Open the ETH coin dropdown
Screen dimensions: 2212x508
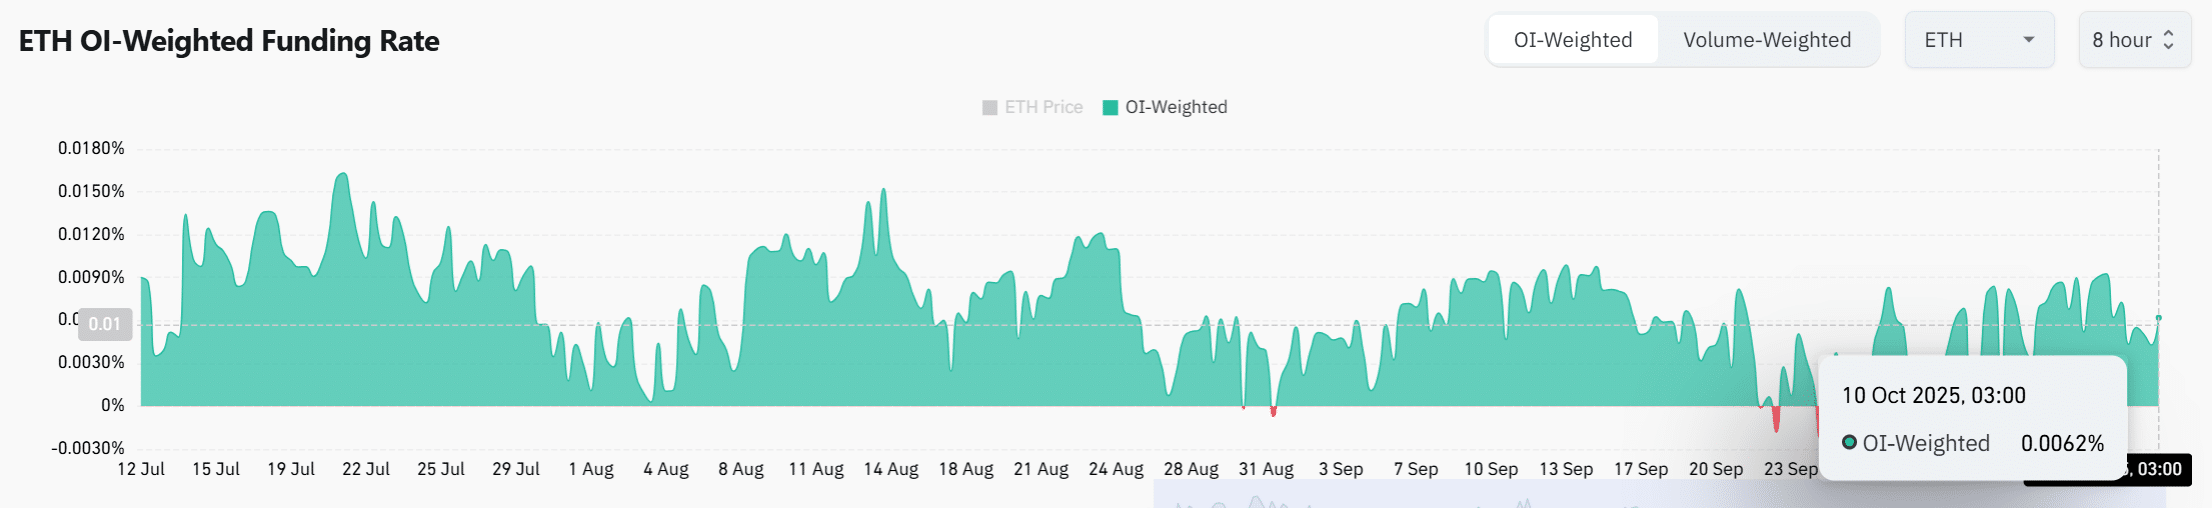click(1978, 40)
